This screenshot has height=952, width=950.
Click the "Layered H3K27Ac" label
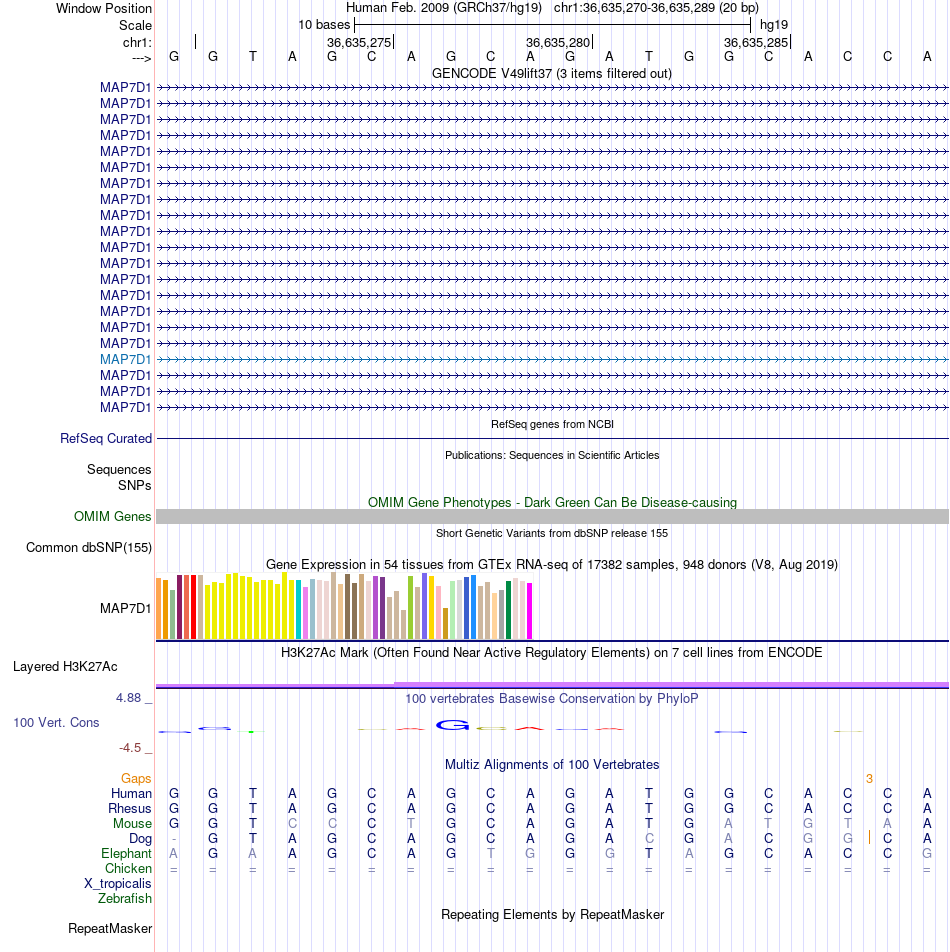click(x=65, y=667)
